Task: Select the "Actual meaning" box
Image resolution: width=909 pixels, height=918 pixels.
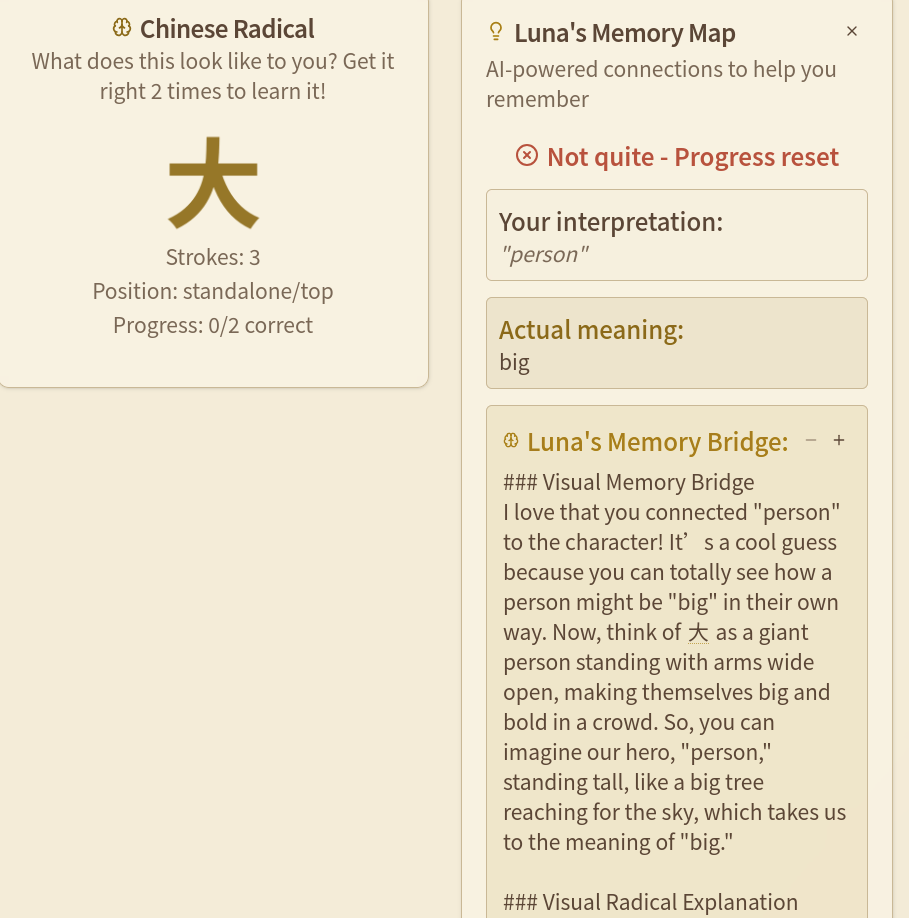Action: (676, 343)
